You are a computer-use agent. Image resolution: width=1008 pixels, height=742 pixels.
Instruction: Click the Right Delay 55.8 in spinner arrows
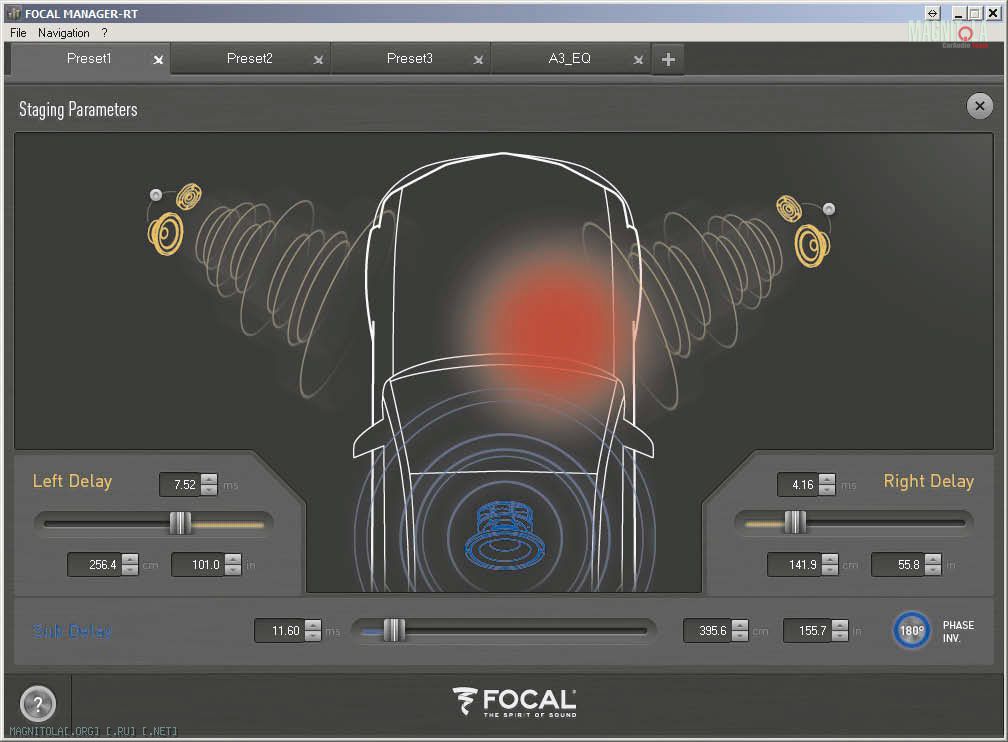(933, 565)
